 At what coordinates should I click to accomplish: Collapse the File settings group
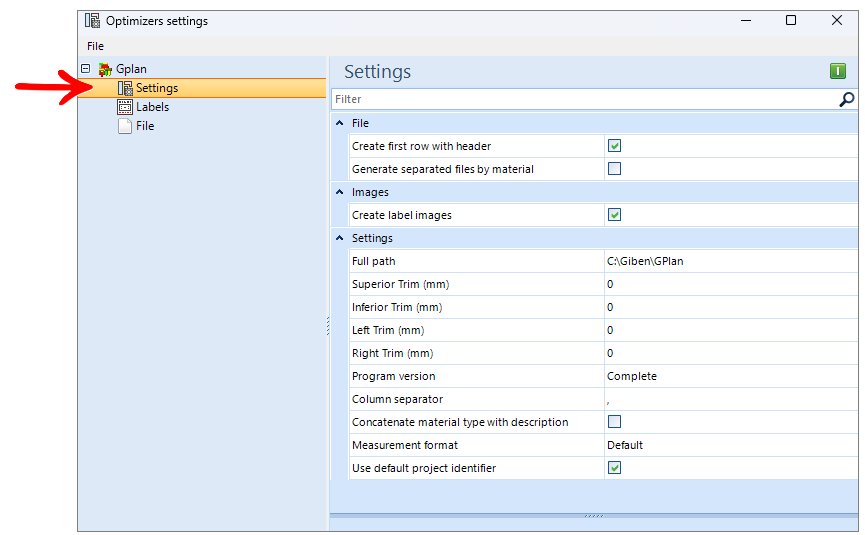point(340,123)
